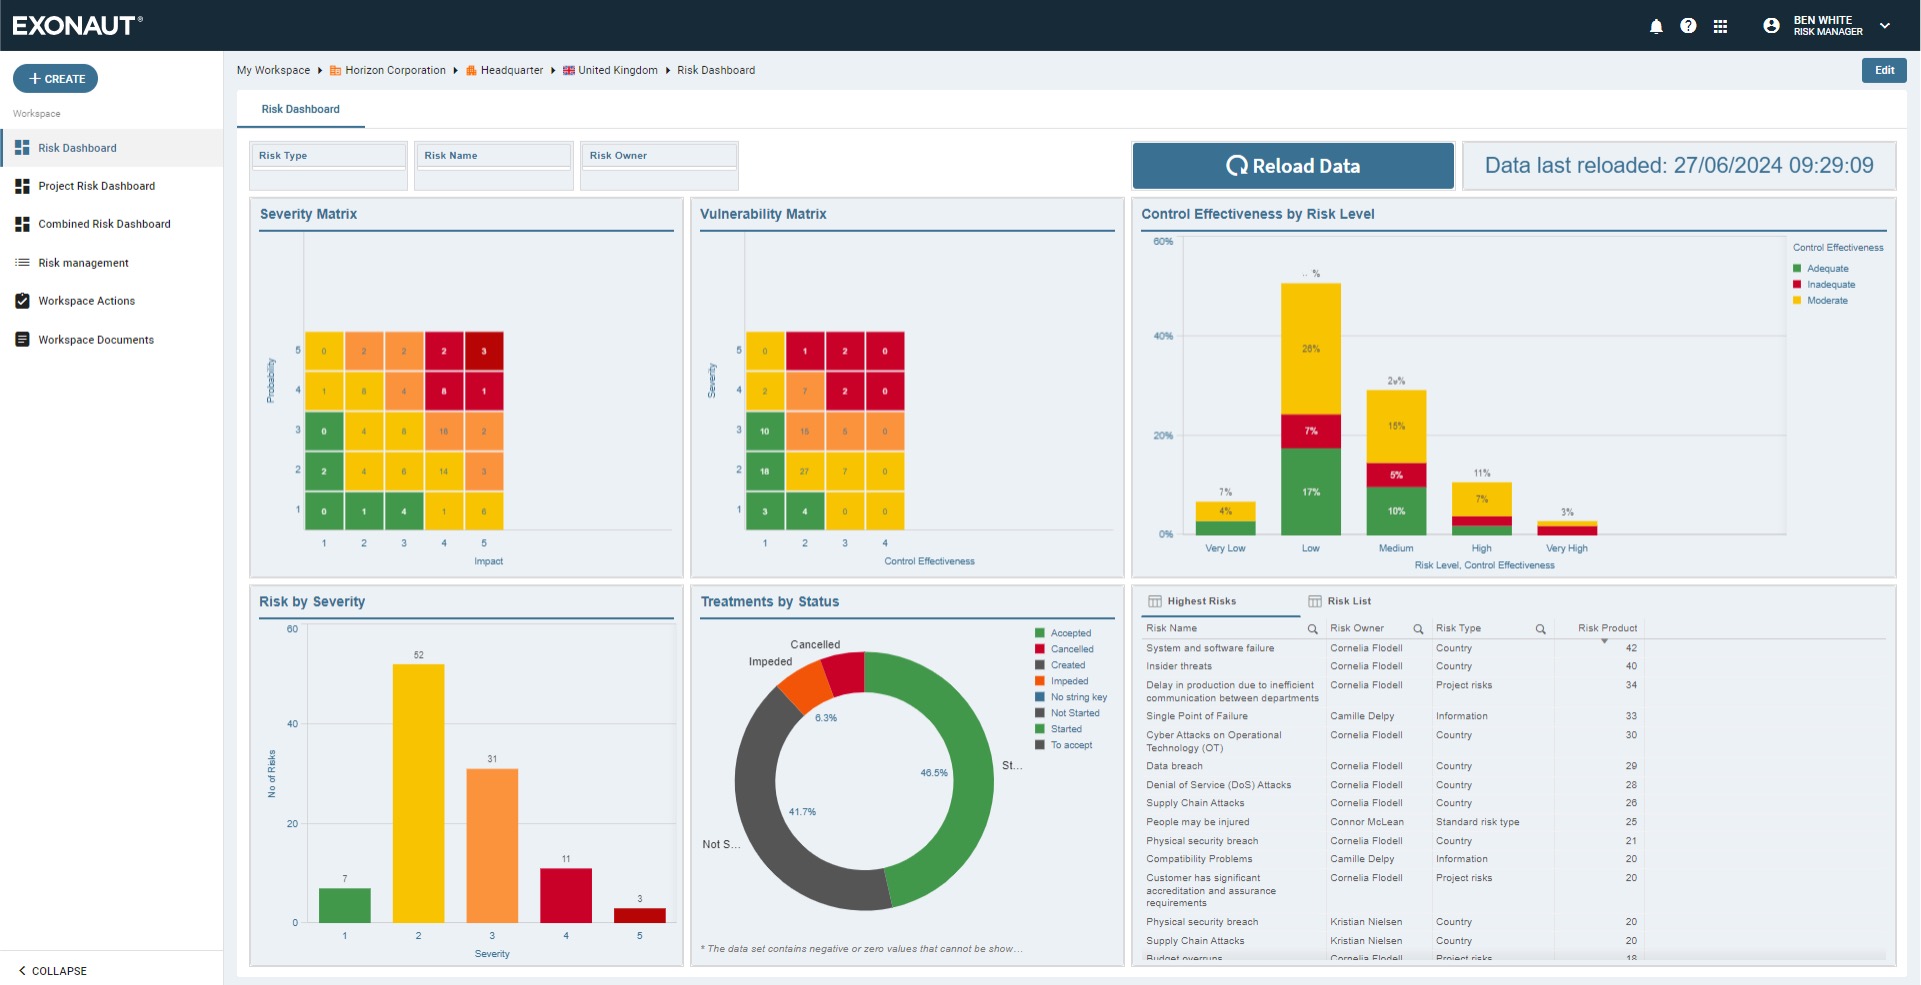Click the Edit button
The width and height of the screenshot is (1921, 985).
(x=1884, y=70)
